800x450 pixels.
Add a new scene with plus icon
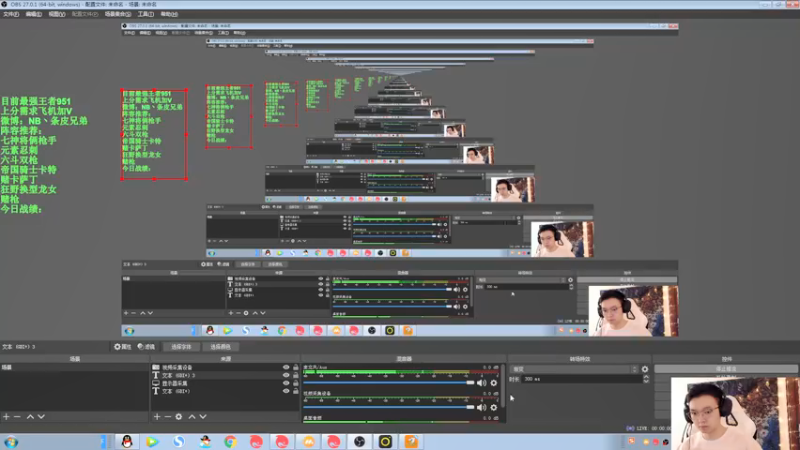pyautogui.click(x=6, y=417)
